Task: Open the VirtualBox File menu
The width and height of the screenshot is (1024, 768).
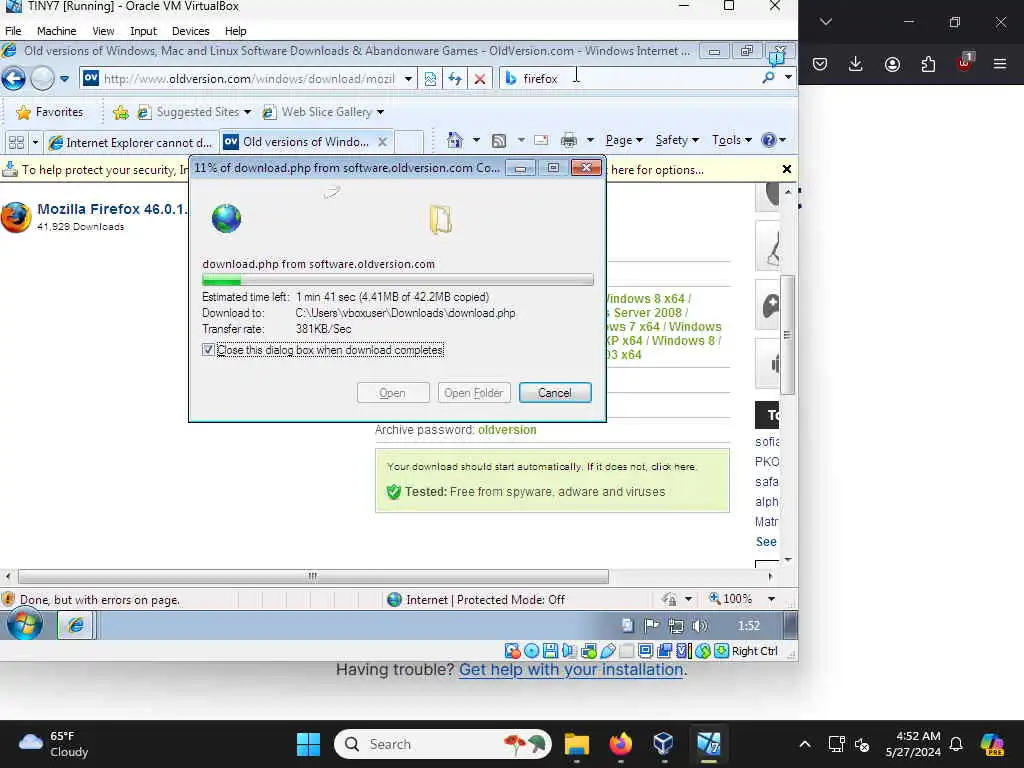Action: [13, 31]
